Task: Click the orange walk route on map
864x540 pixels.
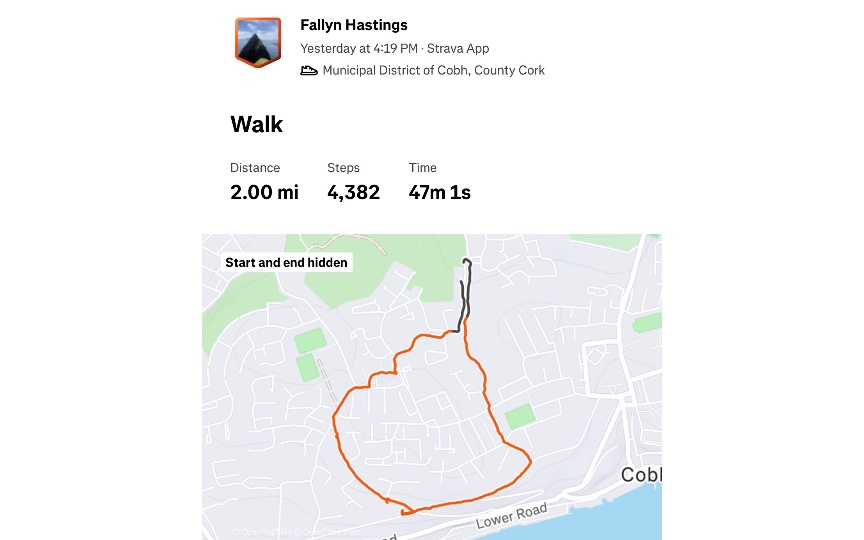Action: pos(337,440)
